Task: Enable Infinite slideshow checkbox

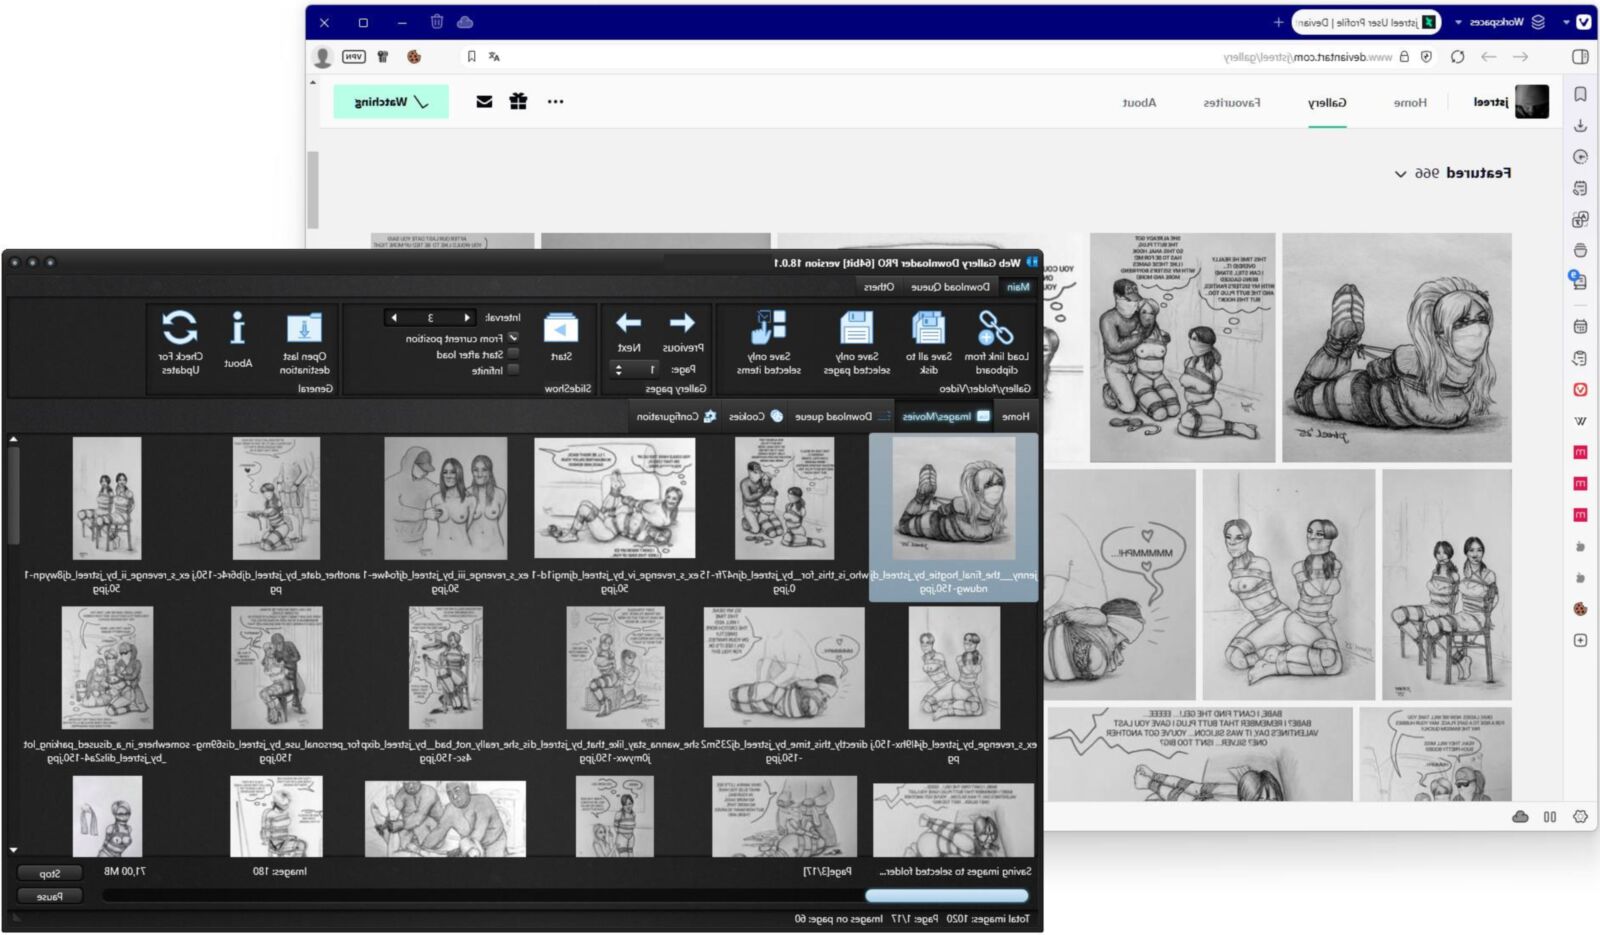Action: [513, 369]
